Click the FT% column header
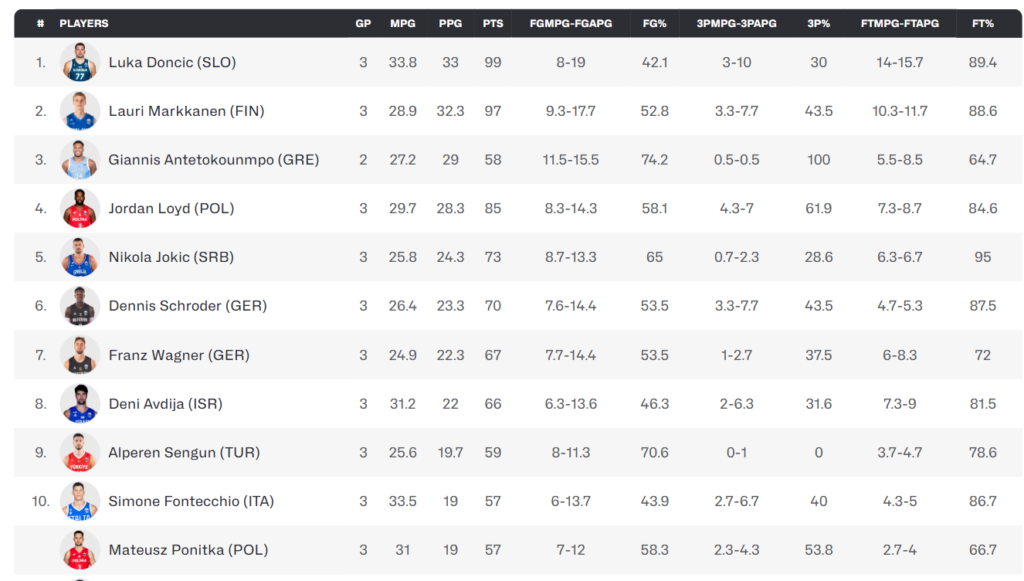Viewport: 1024px width, 581px height. (x=982, y=24)
